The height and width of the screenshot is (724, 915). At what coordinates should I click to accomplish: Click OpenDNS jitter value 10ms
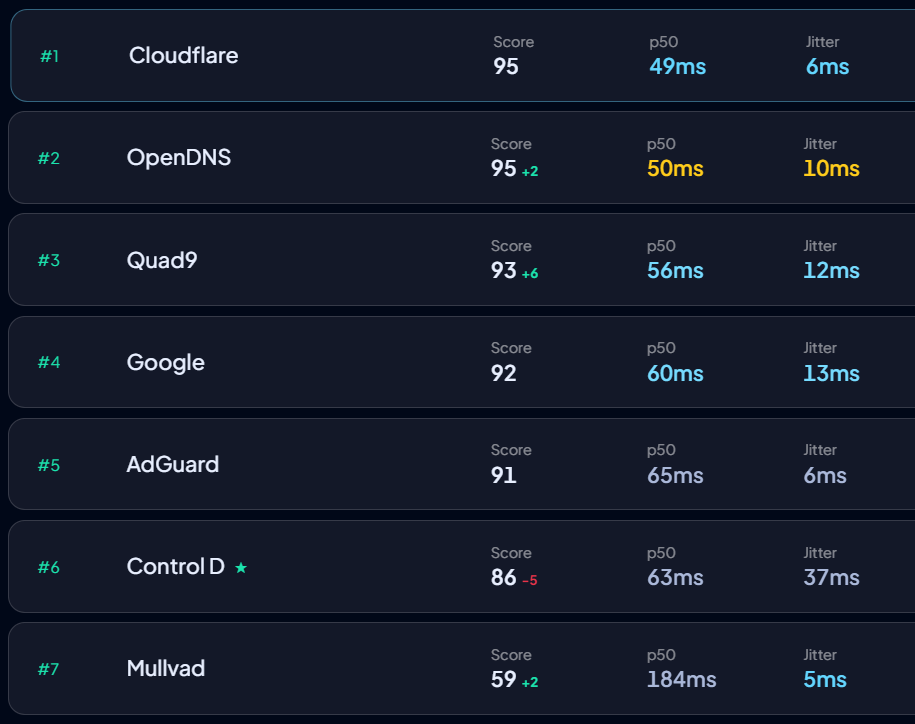pos(832,169)
